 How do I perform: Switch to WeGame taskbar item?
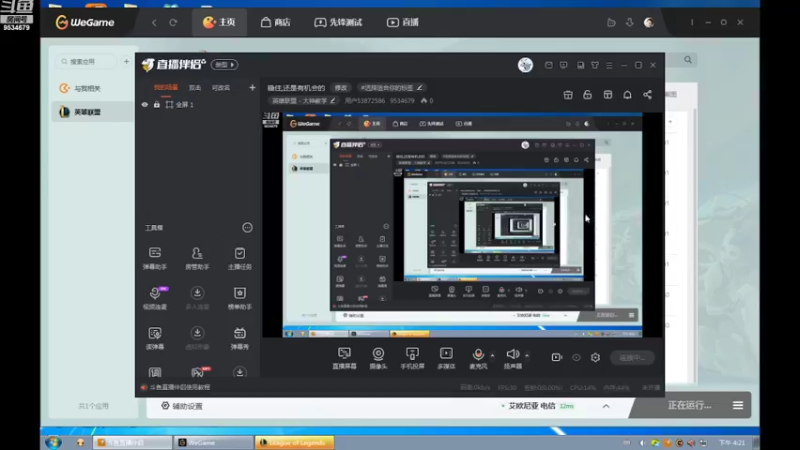point(213,442)
